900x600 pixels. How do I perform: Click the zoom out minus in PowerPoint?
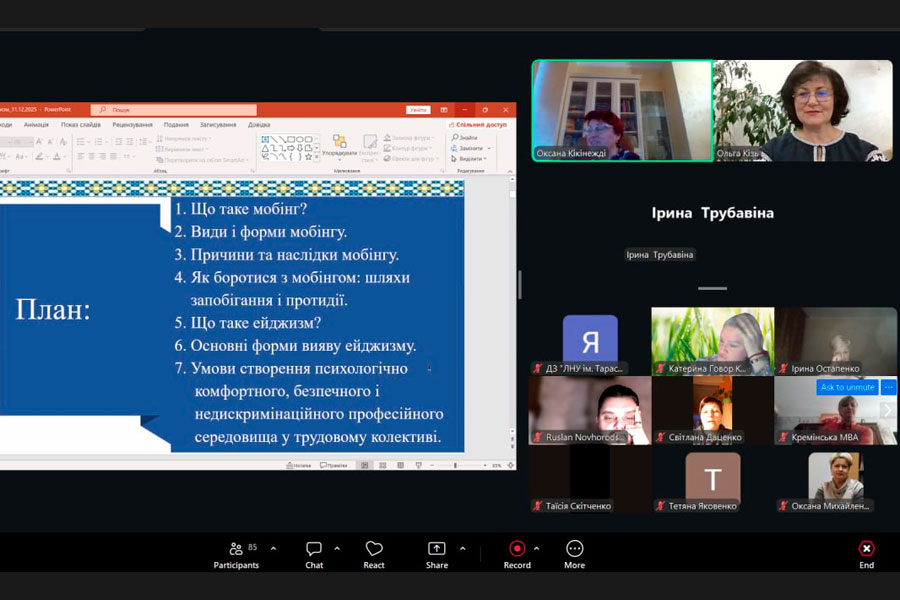pyautogui.click(x=432, y=465)
